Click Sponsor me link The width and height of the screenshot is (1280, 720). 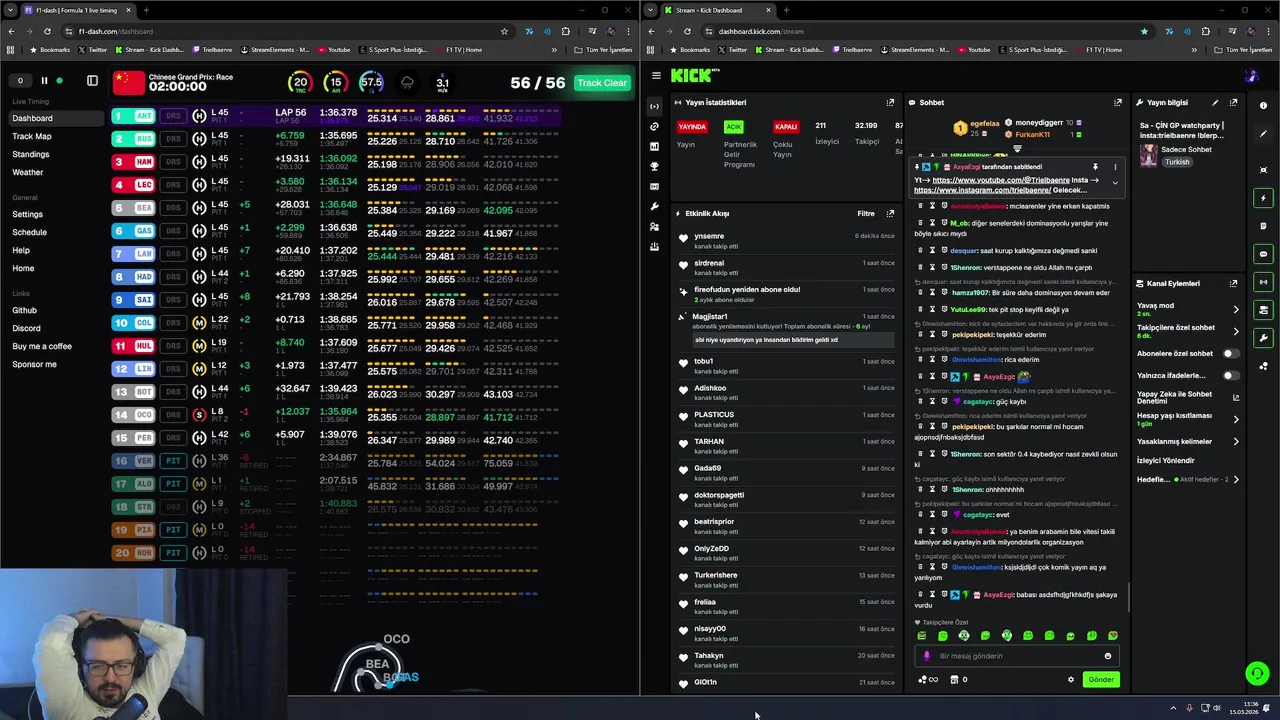[34, 364]
